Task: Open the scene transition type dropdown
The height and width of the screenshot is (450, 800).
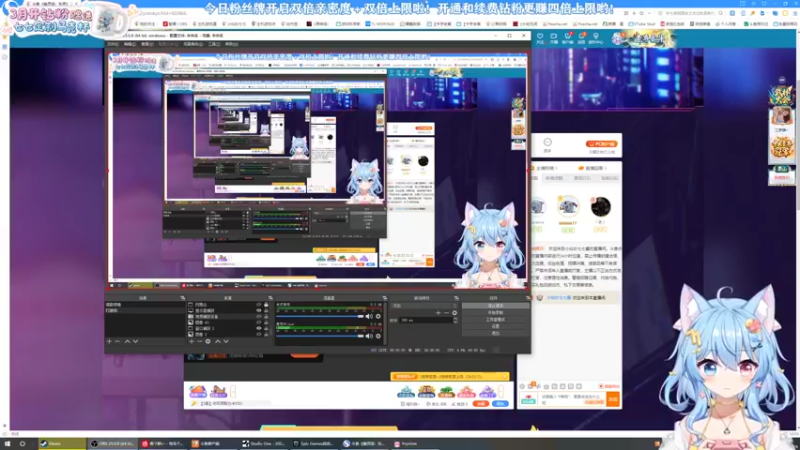Action: (424, 306)
